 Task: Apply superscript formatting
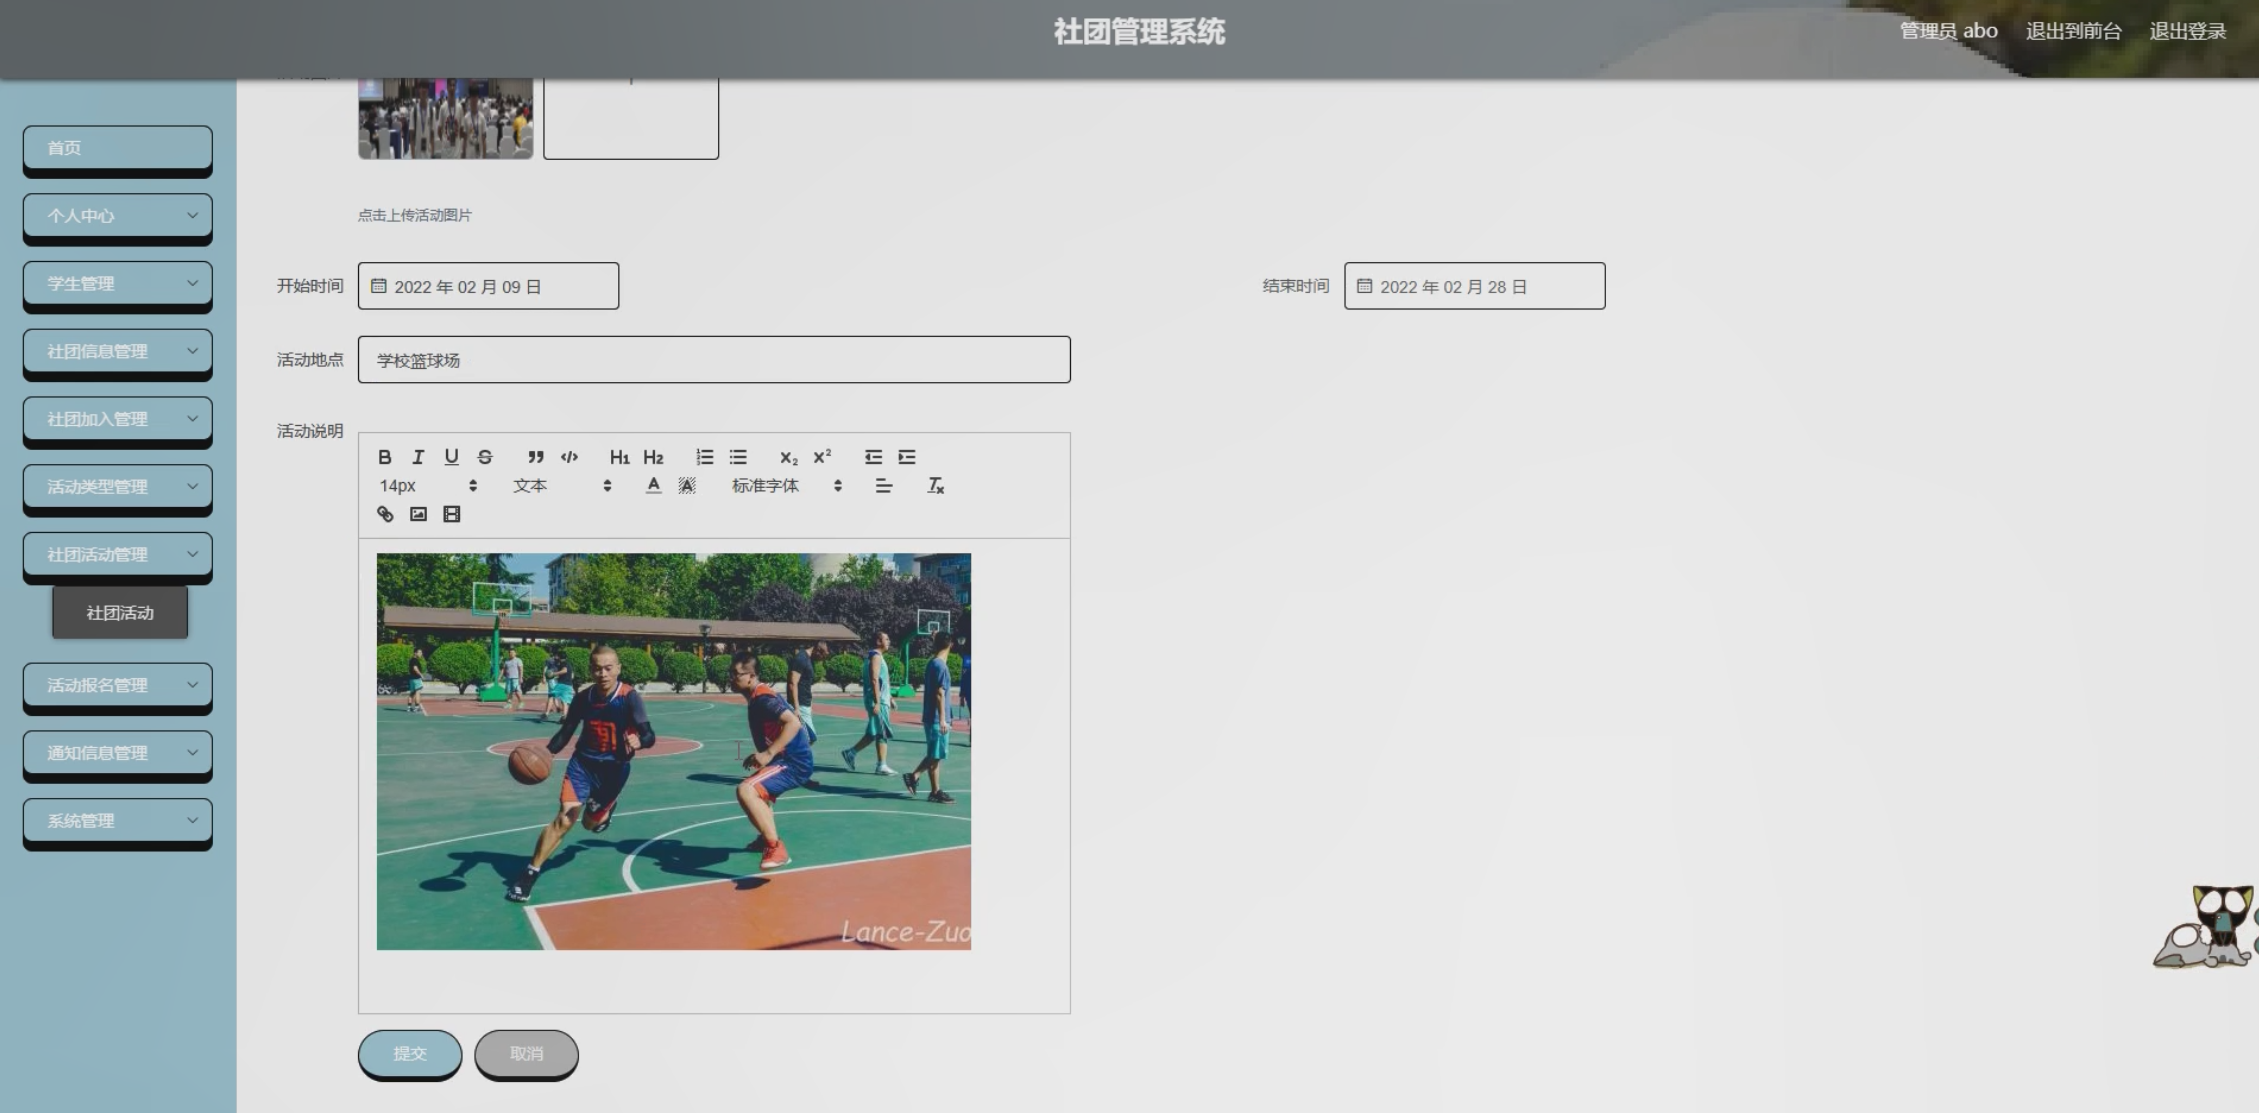822,457
